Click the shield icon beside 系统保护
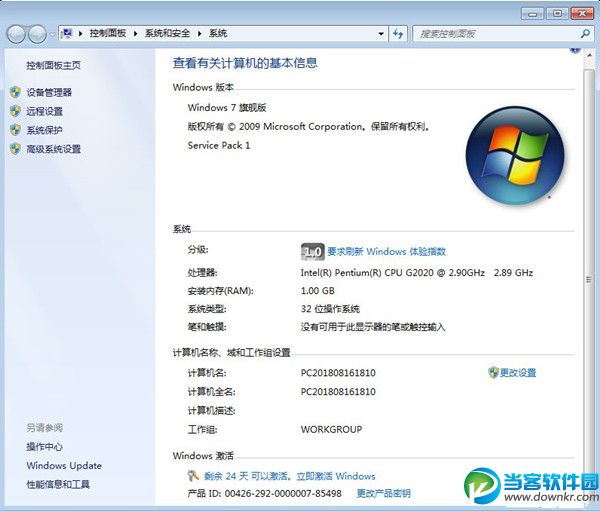This screenshot has height=511, width=600. [15, 130]
